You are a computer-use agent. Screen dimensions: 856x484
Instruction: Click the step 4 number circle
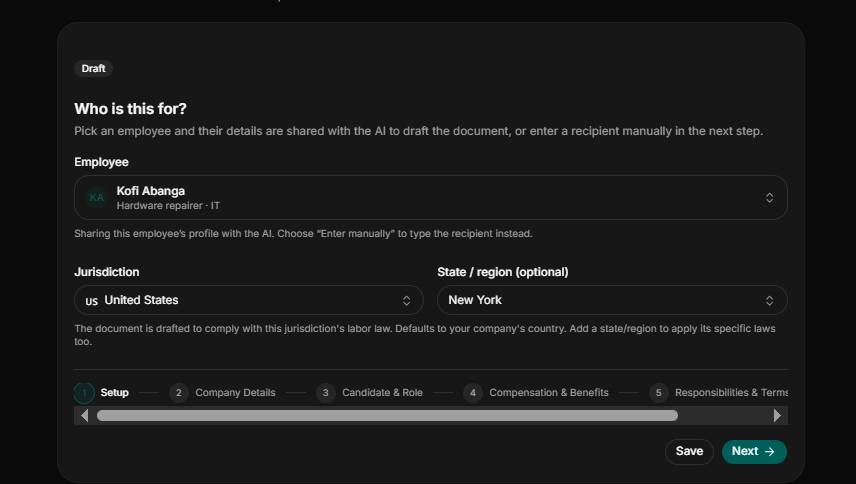click(x=473, y=393)
